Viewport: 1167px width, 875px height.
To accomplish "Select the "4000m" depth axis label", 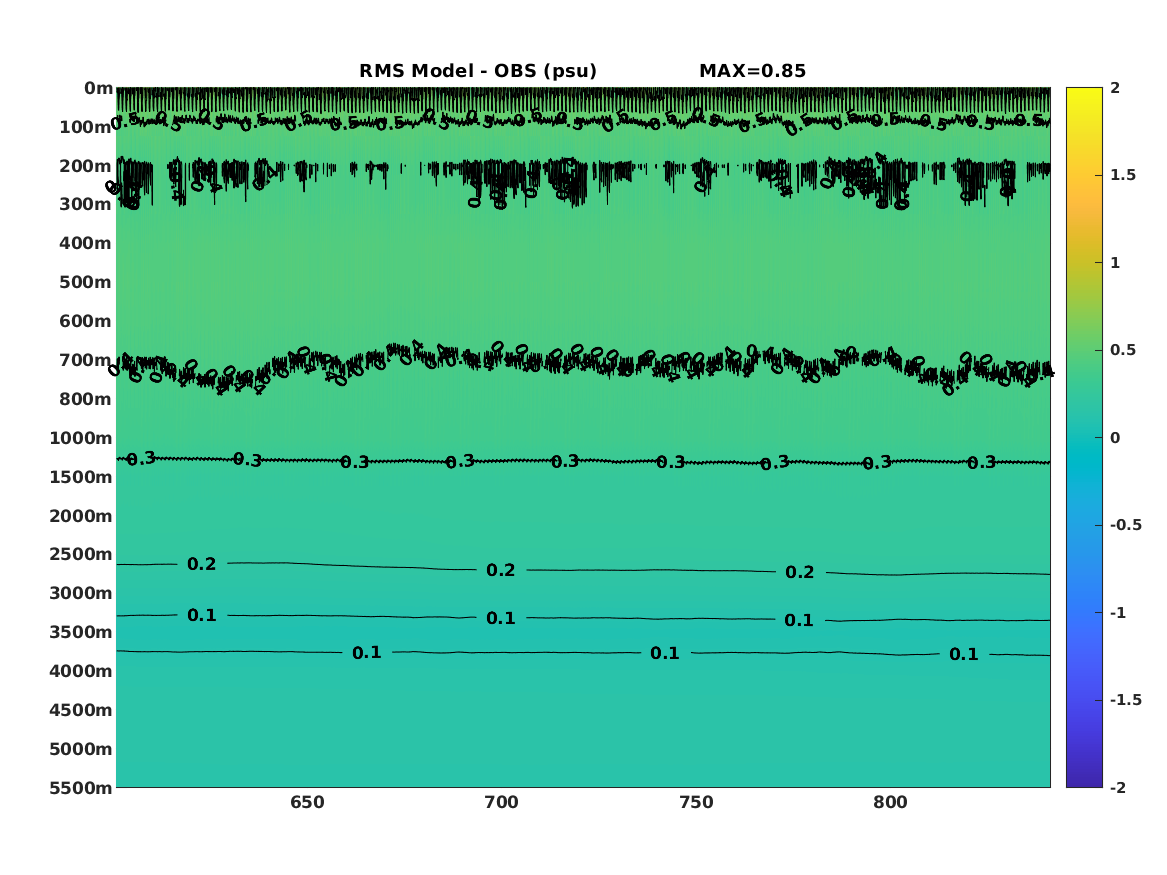I will pyautogui.click(x=81, y=671).
